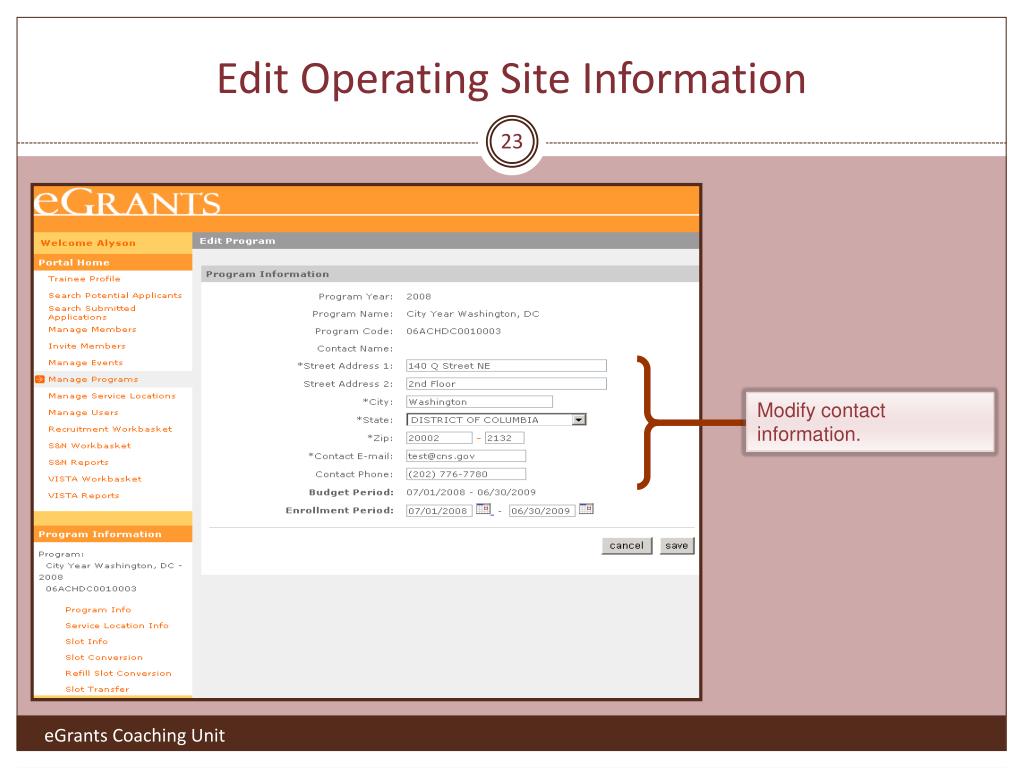Open the S&N Reports link
This screenshot has width=1024, height=768.
click(78, 462)
